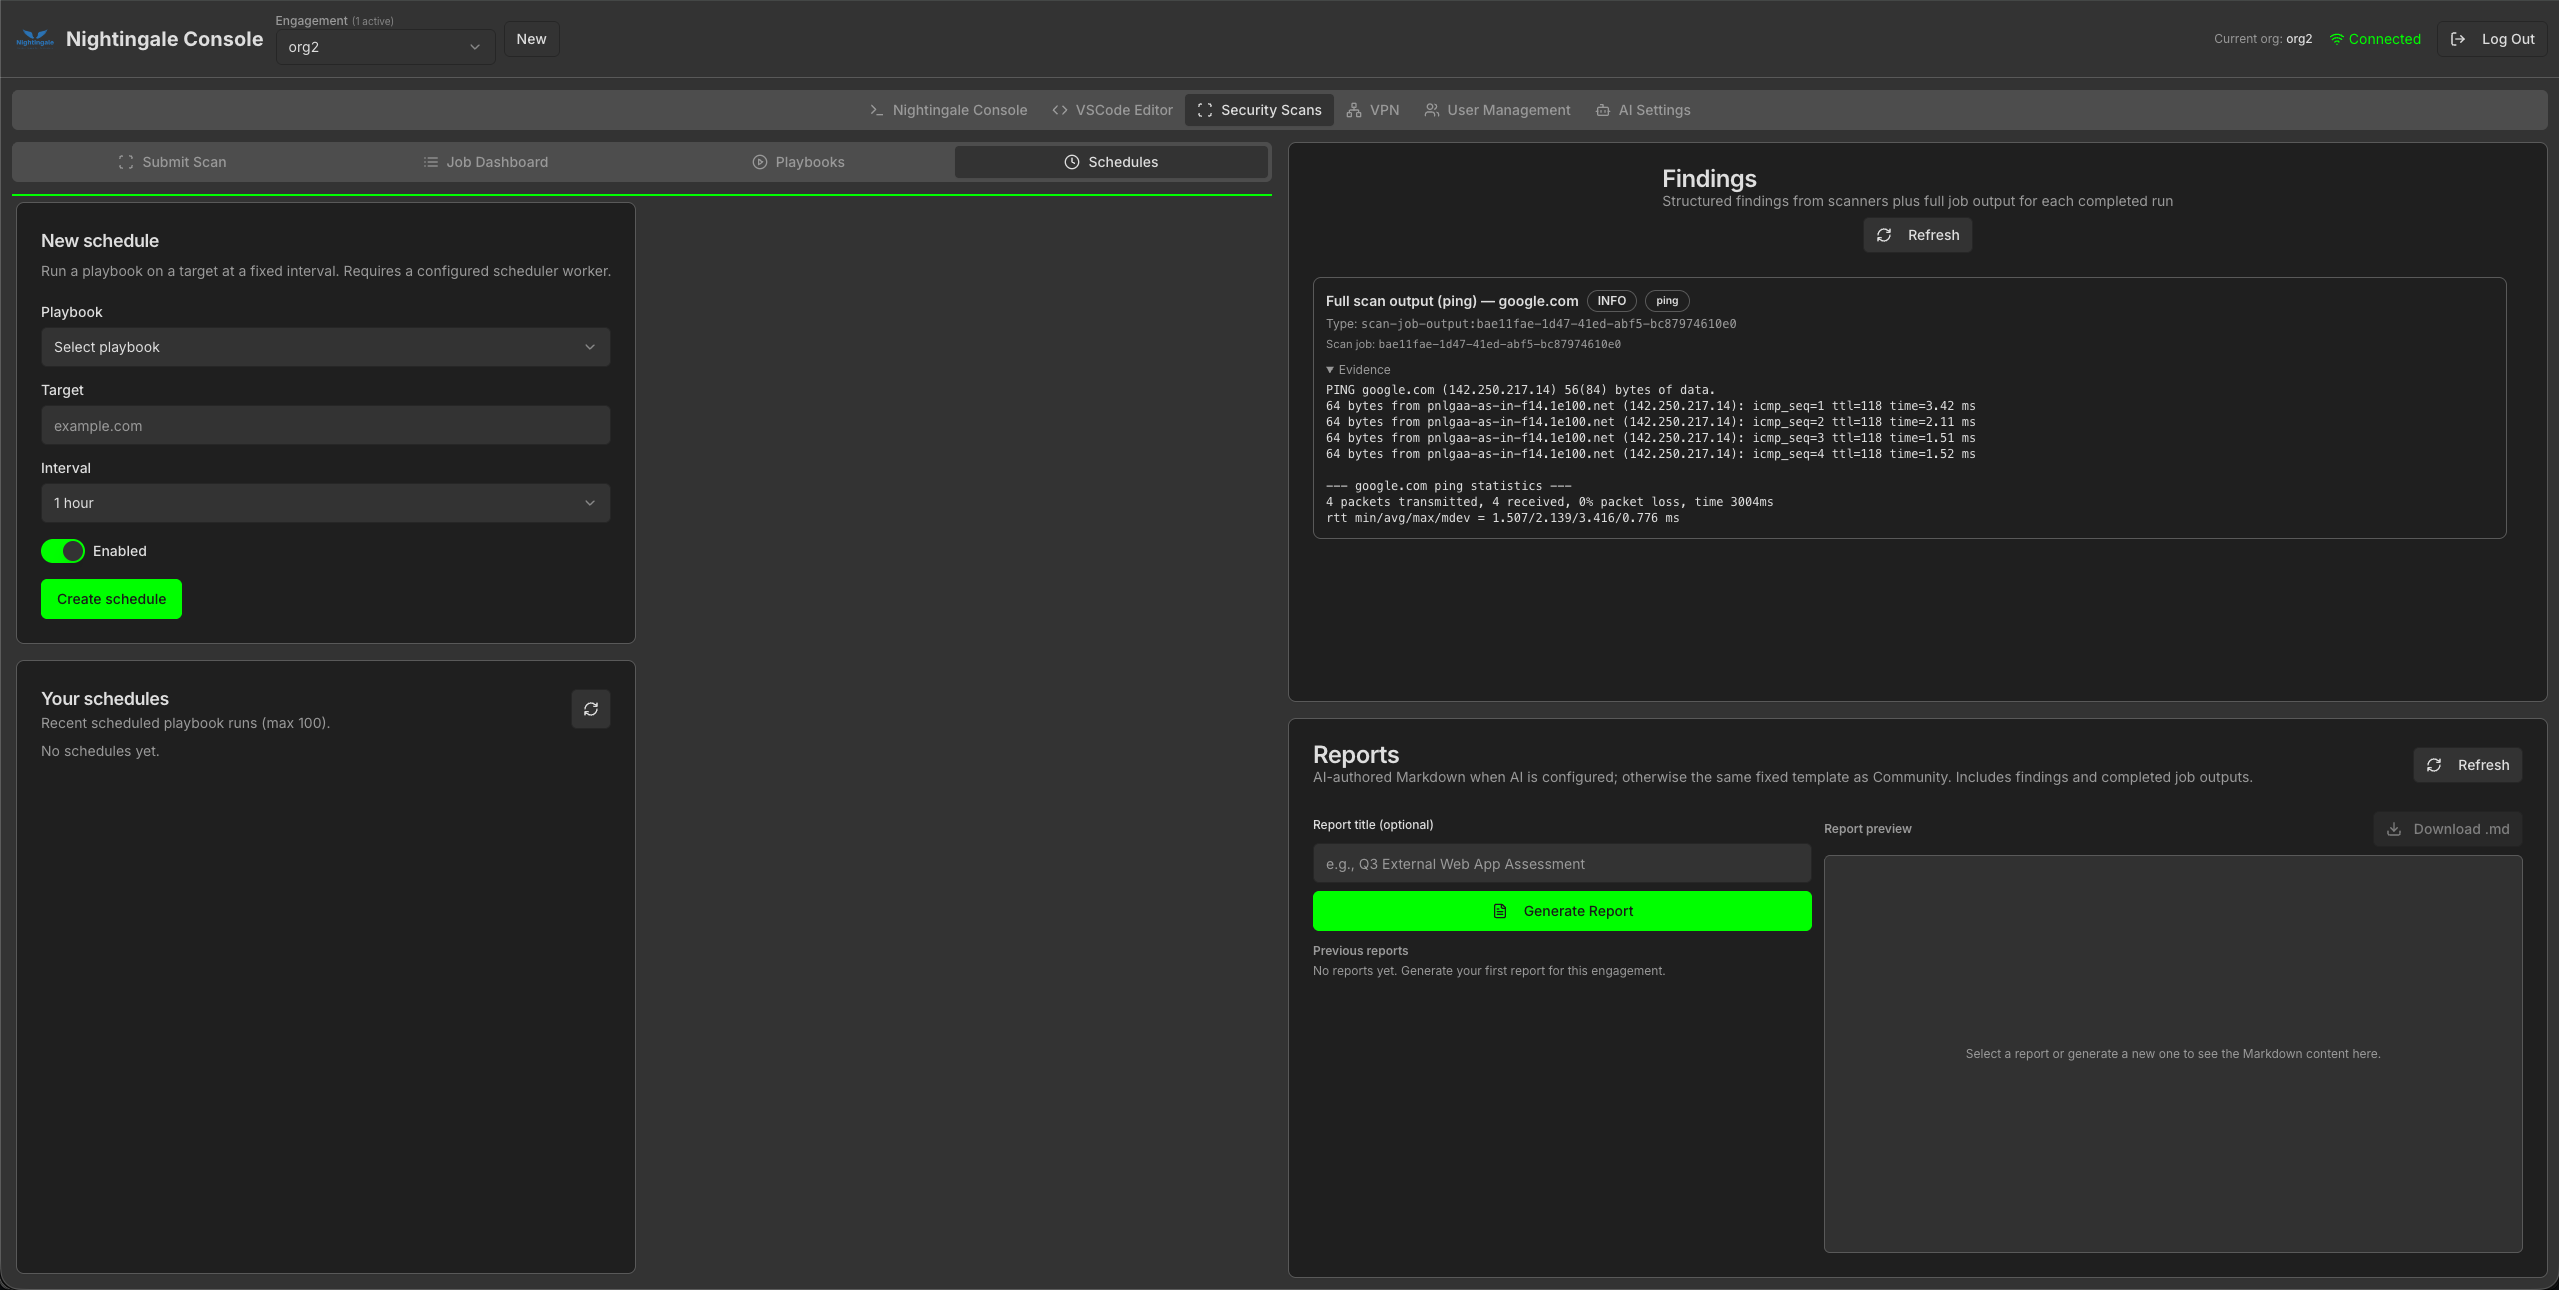Click the clock icon on Schedules tab
This screenshot has width=2559, height=1290.
tap(1072, 162)
